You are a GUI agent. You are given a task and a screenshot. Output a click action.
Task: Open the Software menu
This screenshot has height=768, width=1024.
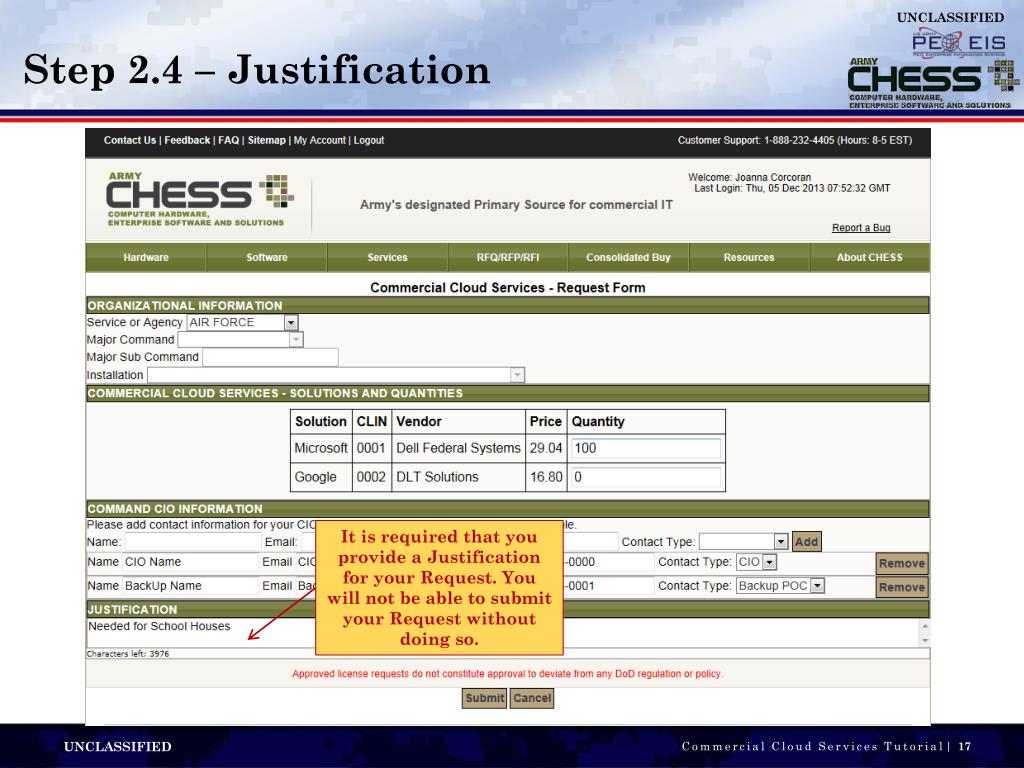[266, 257]
